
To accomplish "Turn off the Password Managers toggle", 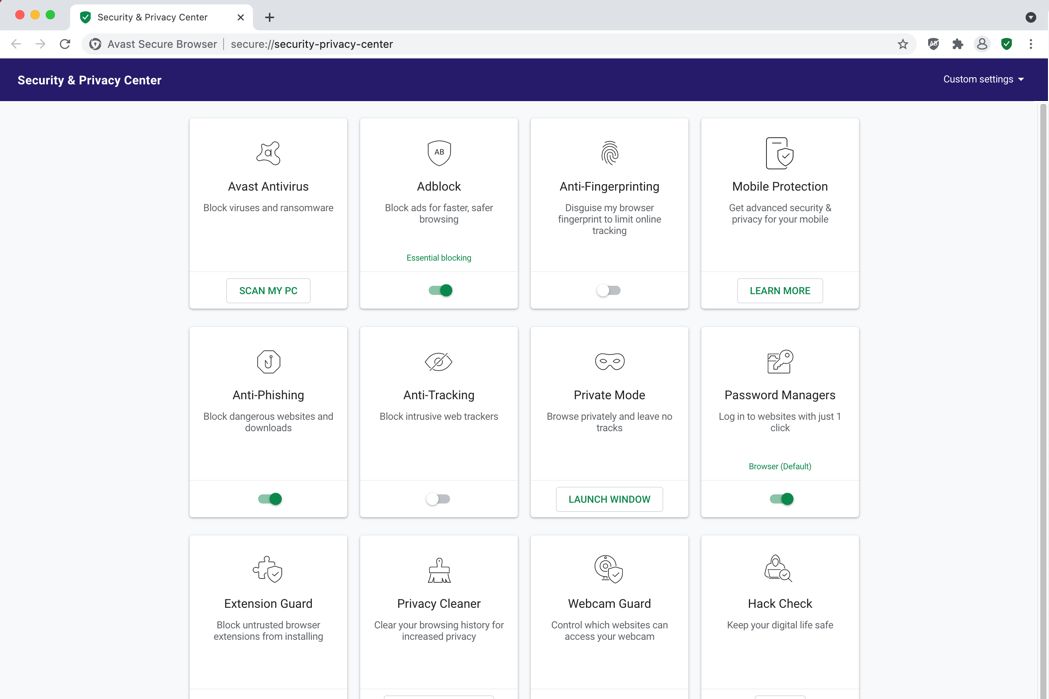I will click(781, 499).
